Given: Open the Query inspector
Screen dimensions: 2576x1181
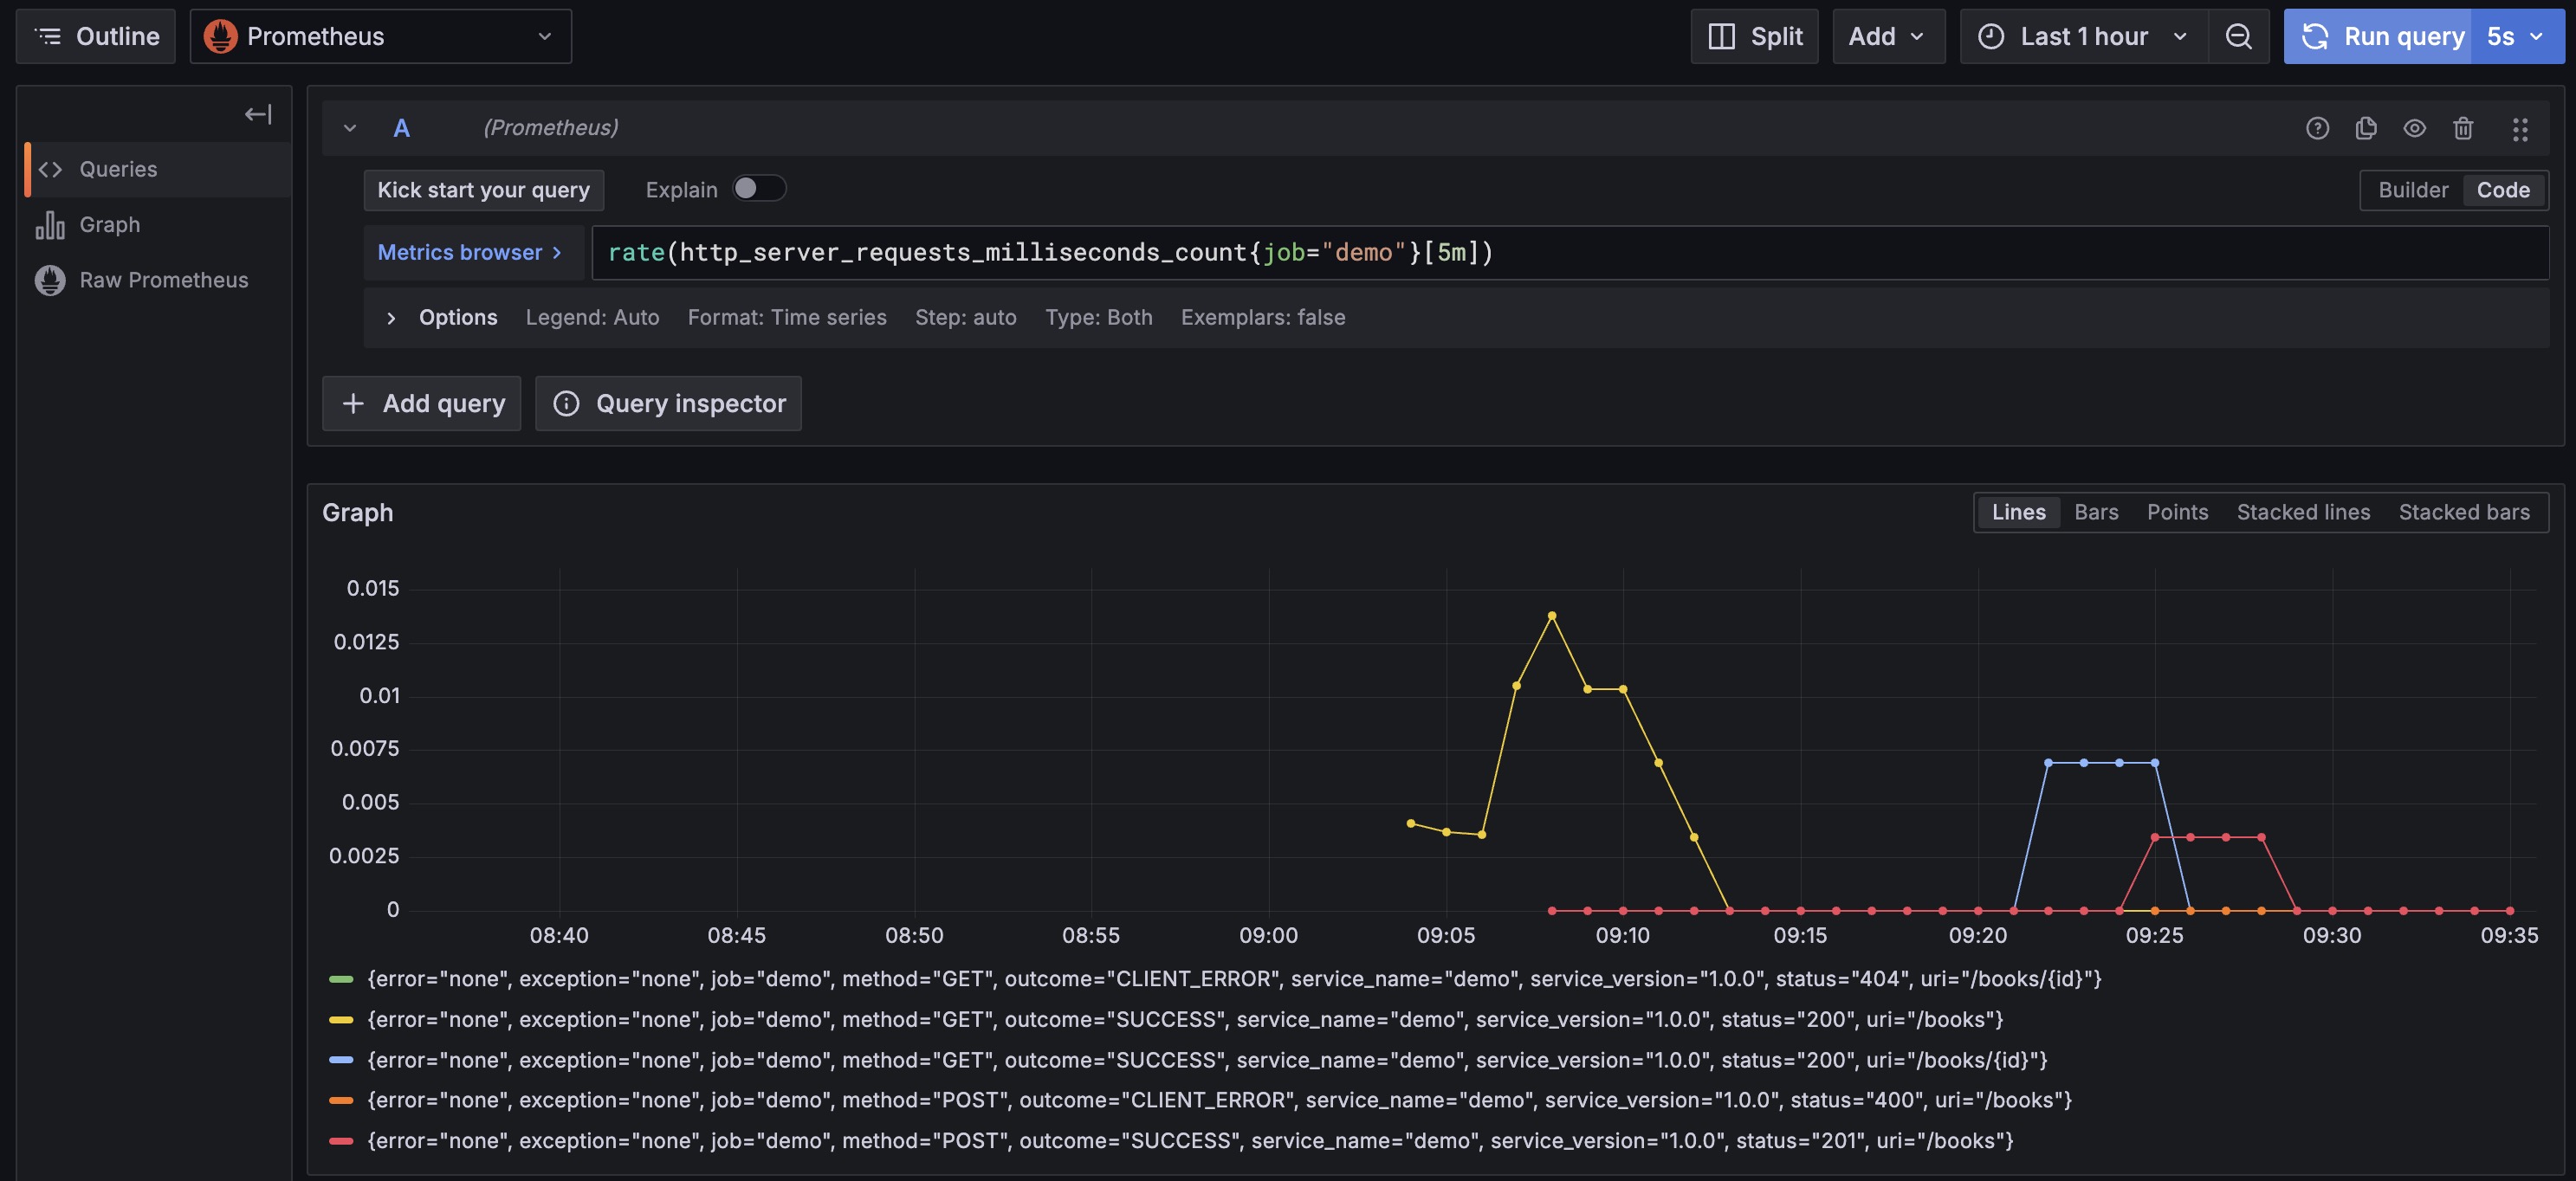Looking at the screenshot, I should [x=668, y=403].
